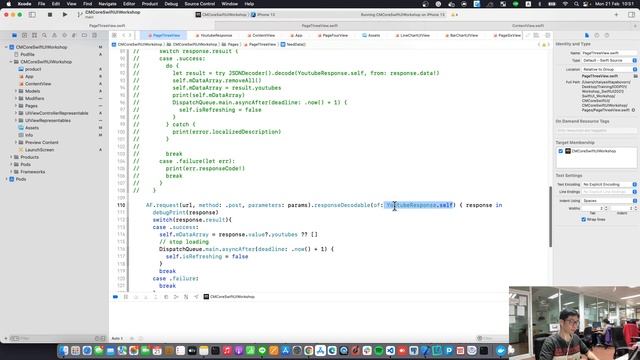Expand the UIViewControllerRepresentable folder

(16, 113)
